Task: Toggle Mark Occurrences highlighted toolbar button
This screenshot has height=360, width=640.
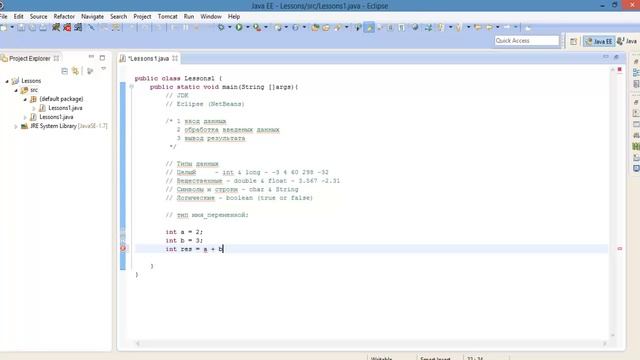Action: pos(369,27)
